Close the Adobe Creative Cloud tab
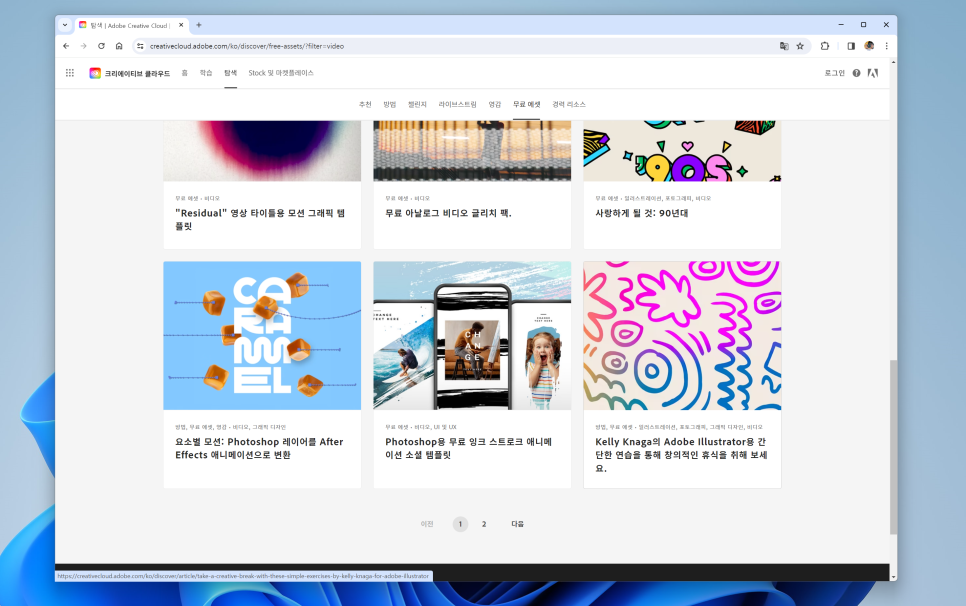The height and width of the screenshot is (606, 966). [x=181, y=25]
